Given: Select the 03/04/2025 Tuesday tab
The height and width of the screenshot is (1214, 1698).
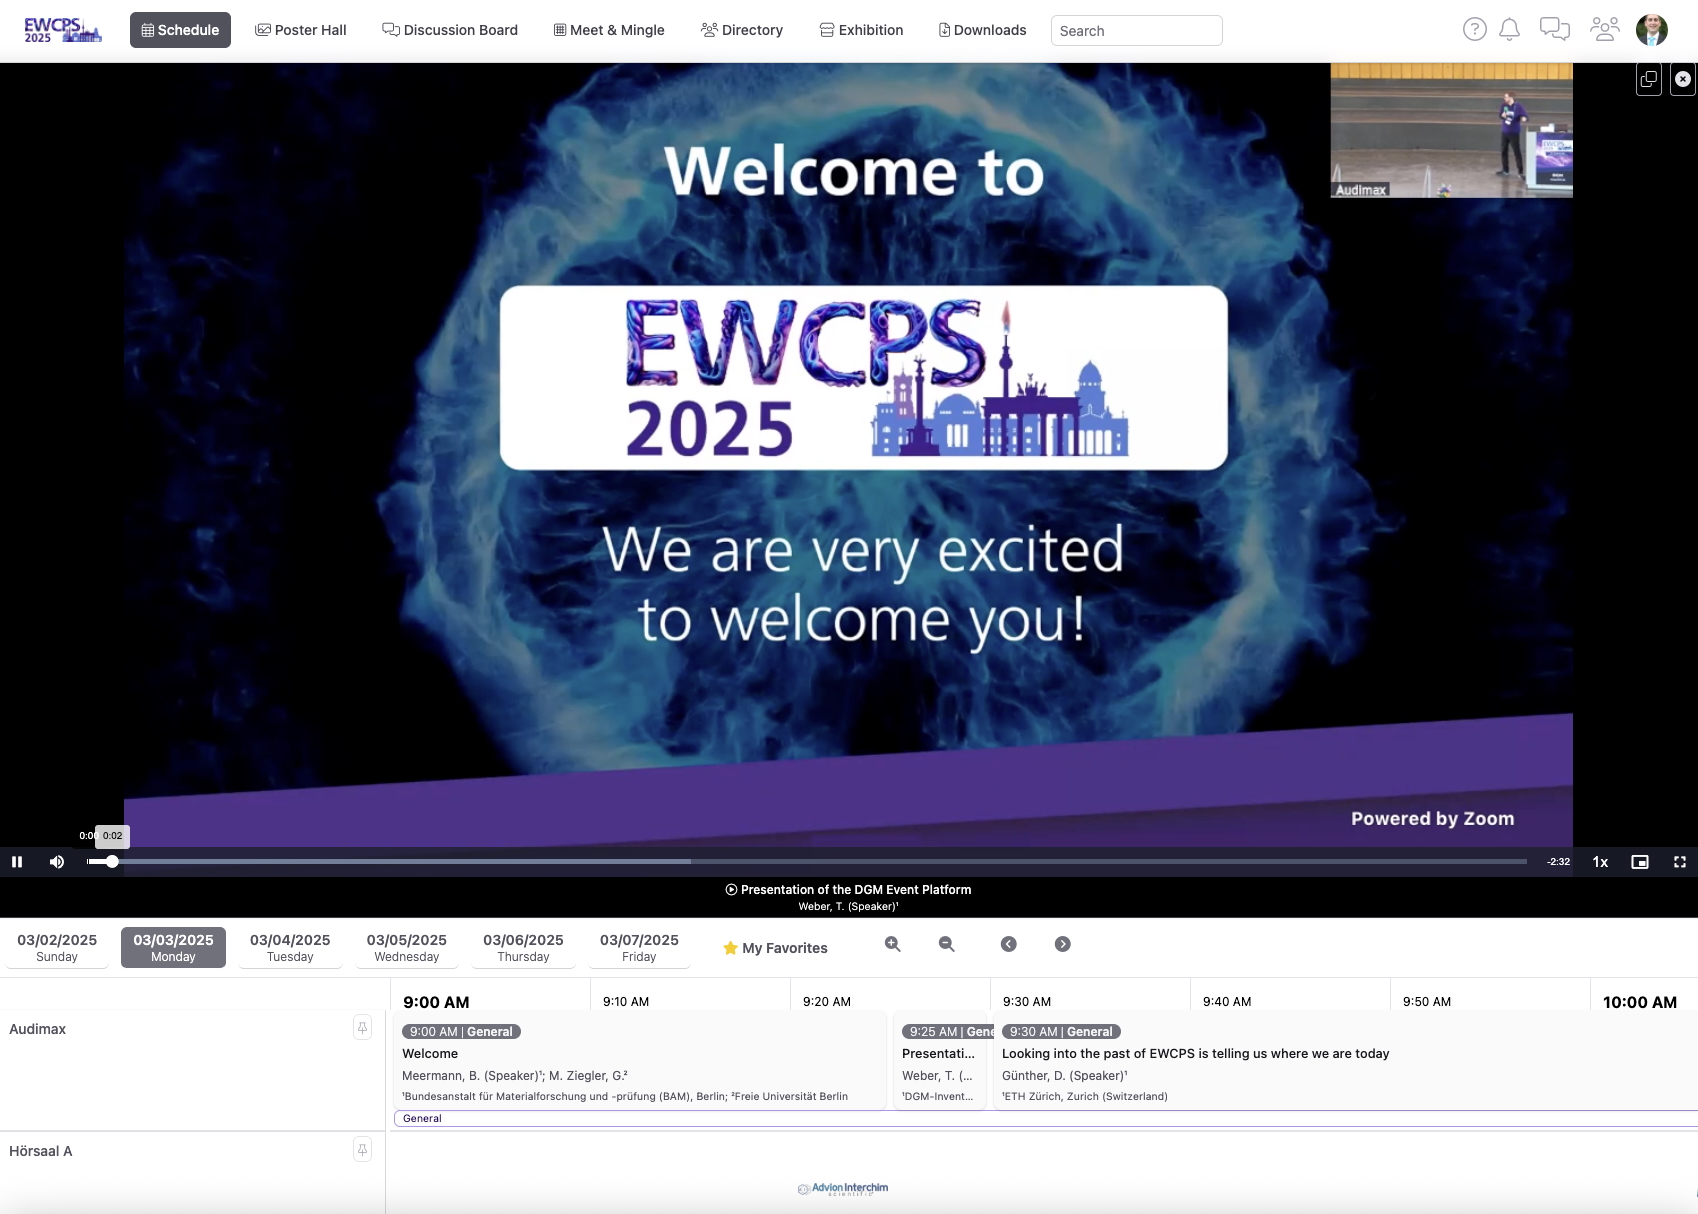Looking at the screenshot, I should pos(290,947).
